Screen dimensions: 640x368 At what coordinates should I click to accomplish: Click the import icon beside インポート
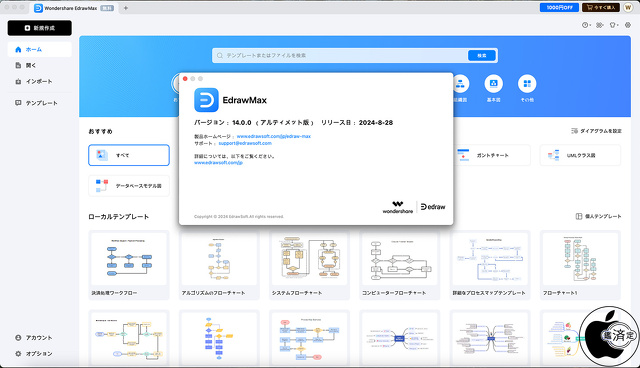[18, 82]
